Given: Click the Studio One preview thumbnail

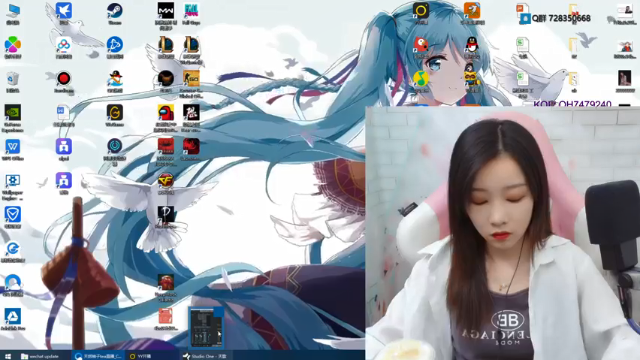Looking at the screenshot, I should pyautogui.click(x=206, y=327).
